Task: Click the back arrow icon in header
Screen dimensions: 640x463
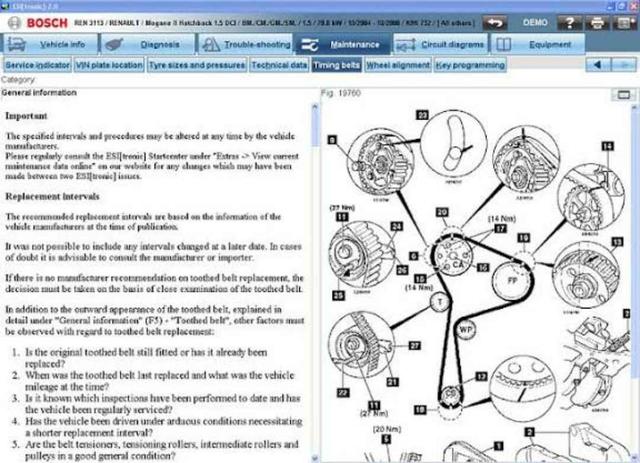Action: [x=494, y=21]
